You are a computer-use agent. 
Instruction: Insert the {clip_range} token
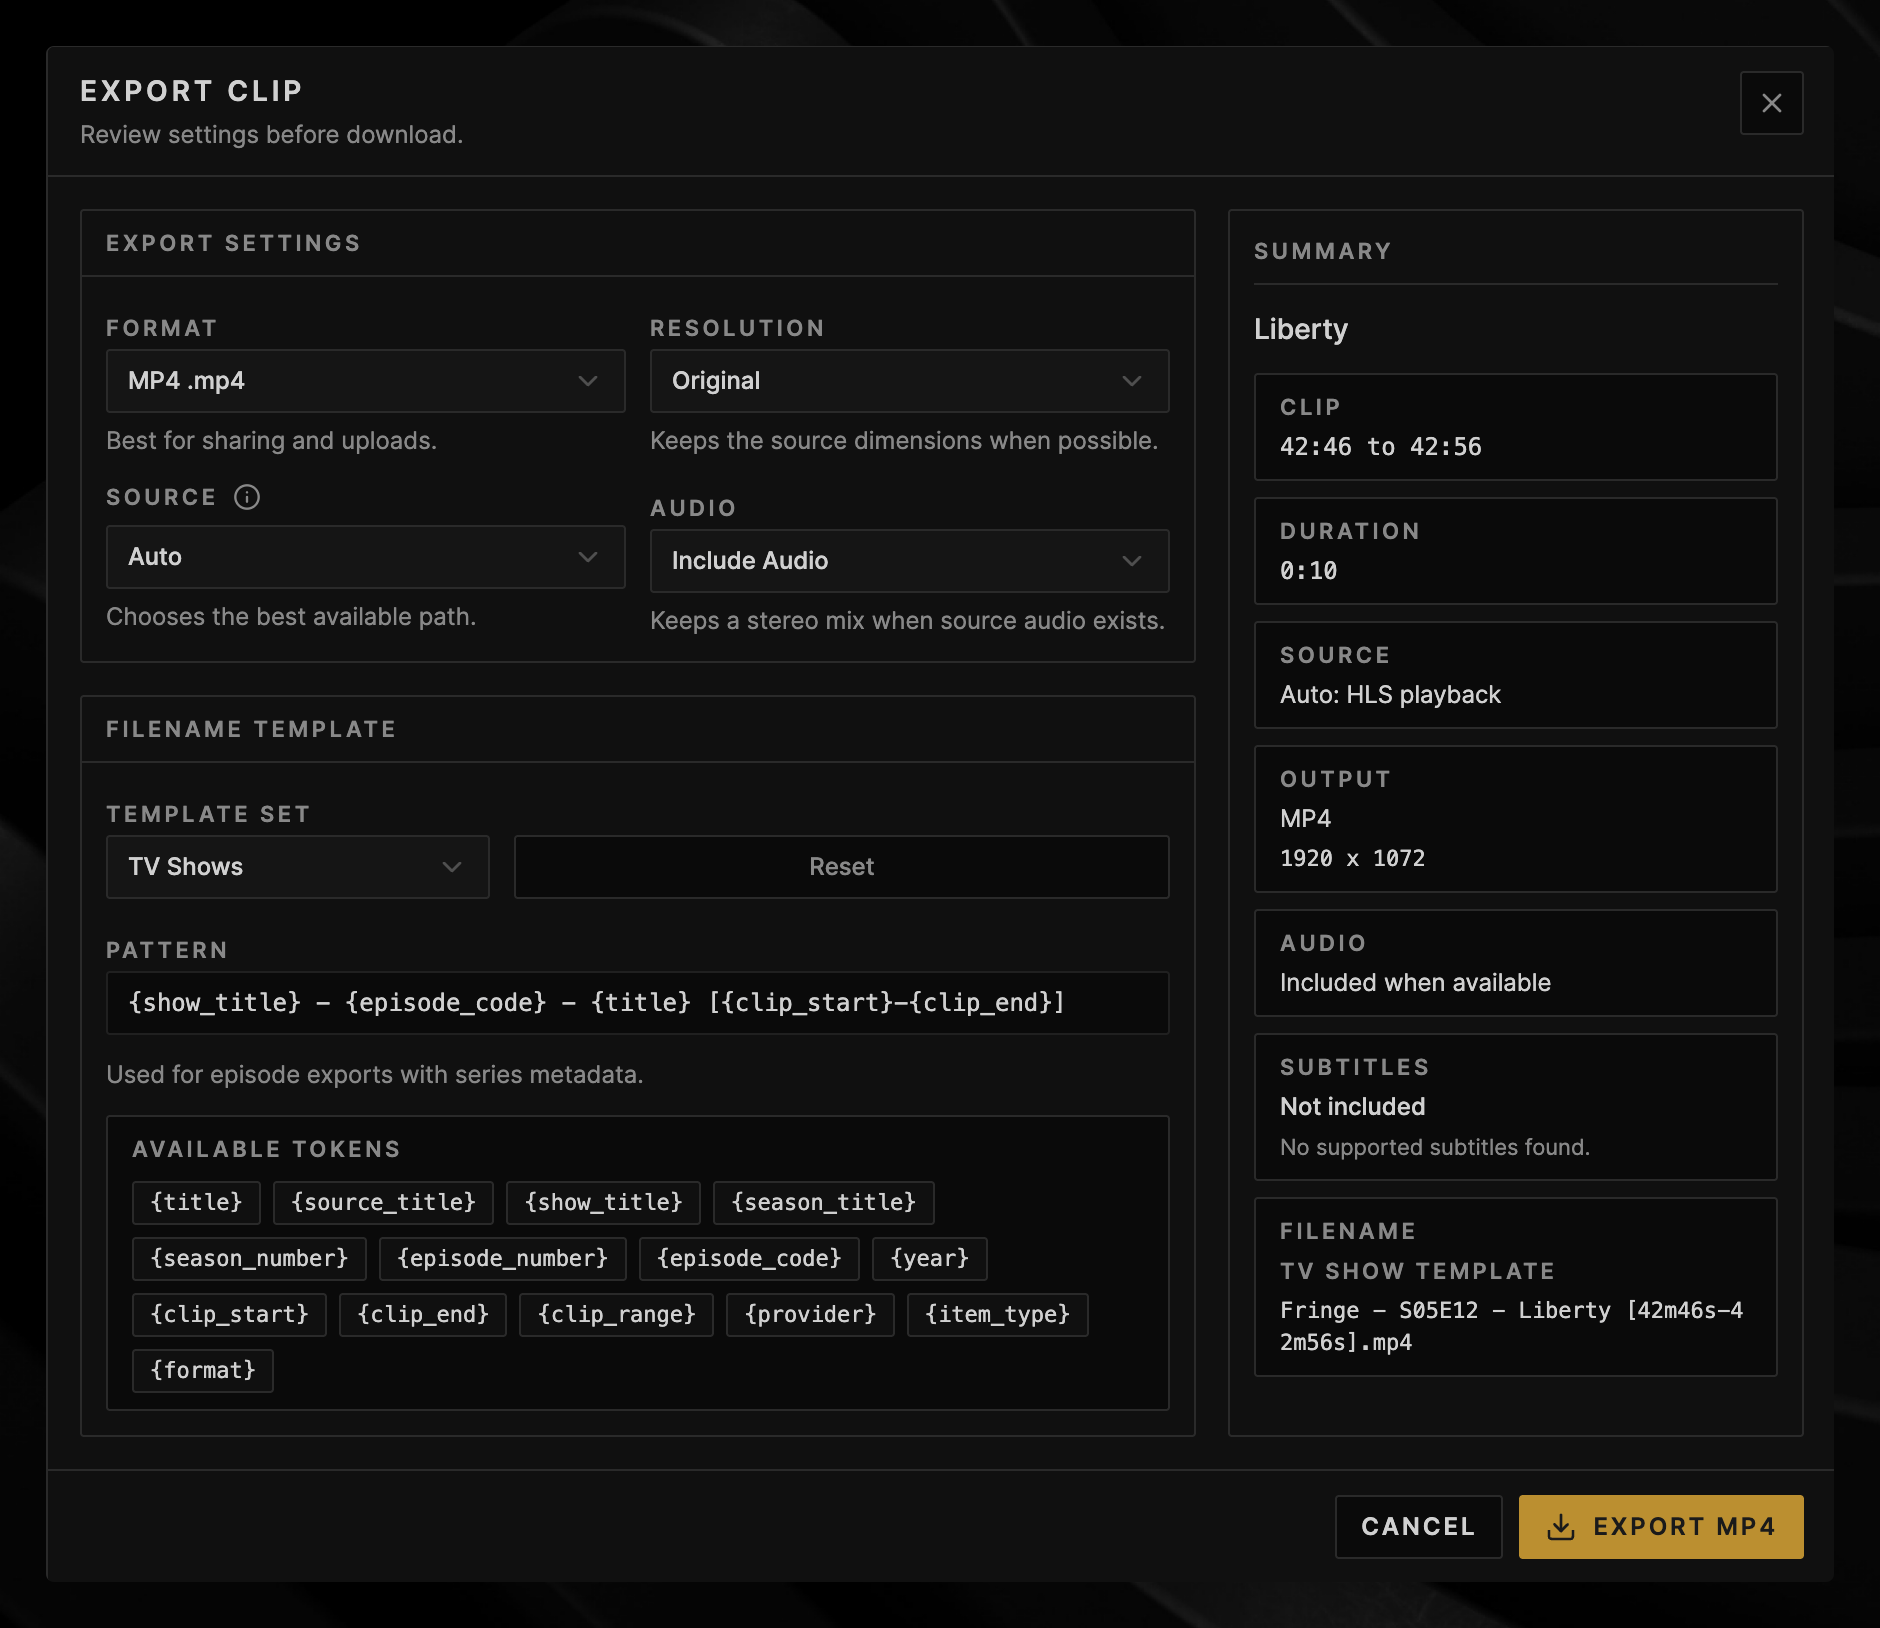(x=616, y=1314)
